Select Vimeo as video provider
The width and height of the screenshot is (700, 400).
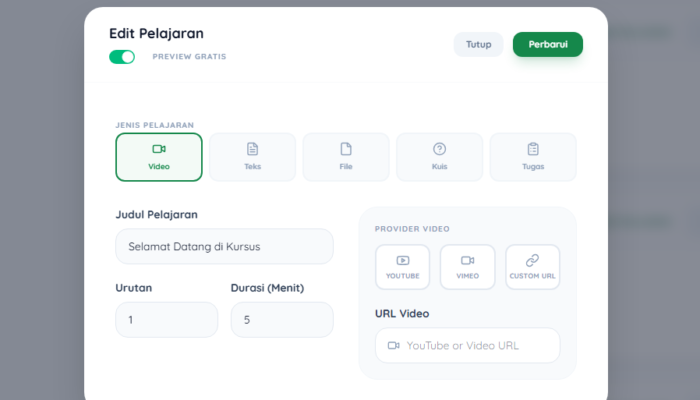click(467, 267)
